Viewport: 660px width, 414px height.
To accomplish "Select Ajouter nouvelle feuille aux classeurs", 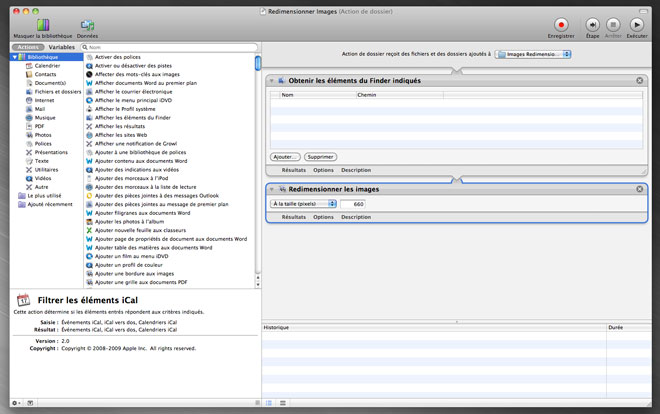I will [x=140, y=230].
